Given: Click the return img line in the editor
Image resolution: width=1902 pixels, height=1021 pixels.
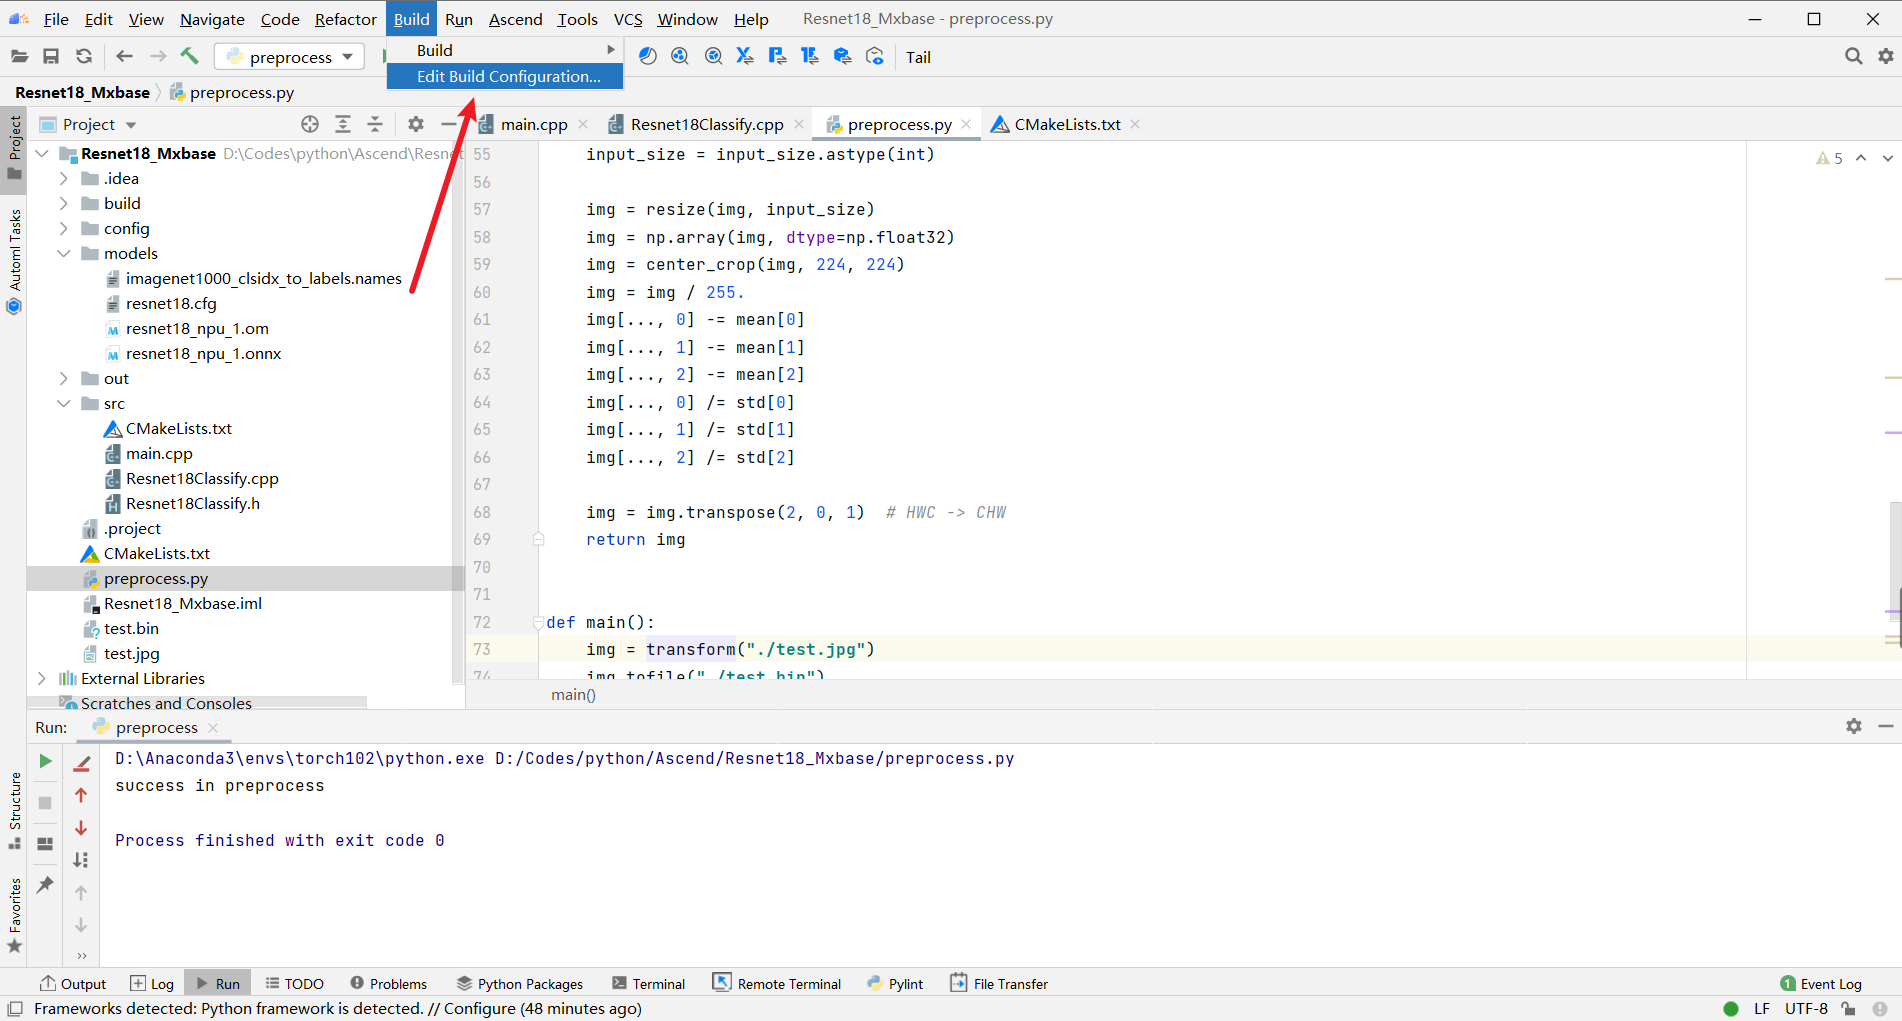Looking at the screenshot, I should (636, 539).
